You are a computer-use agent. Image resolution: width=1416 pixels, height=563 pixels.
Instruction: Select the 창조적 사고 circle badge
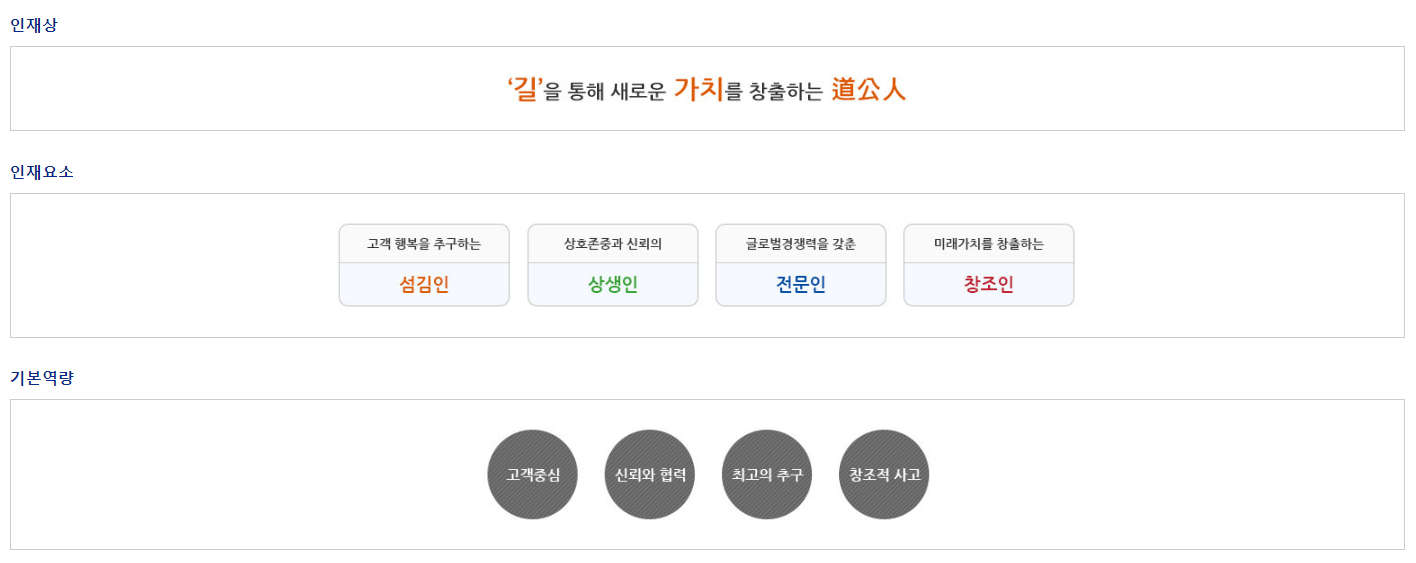tap(884, 475)
